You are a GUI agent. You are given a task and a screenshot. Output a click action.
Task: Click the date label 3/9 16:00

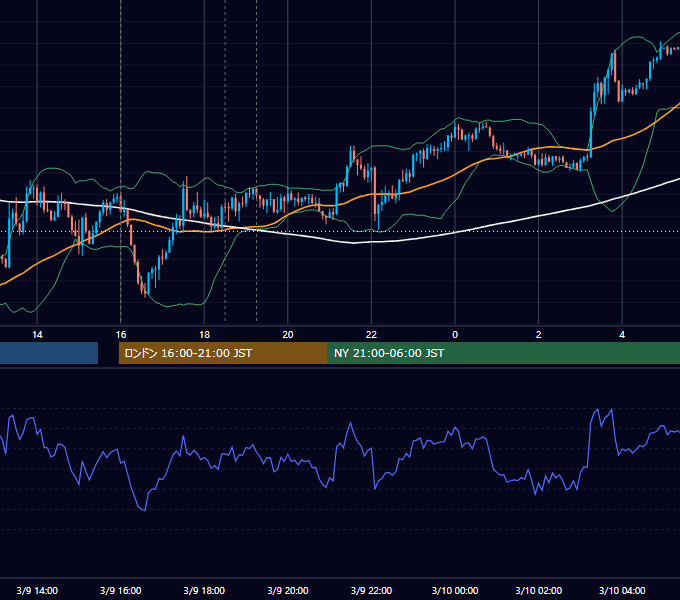click(x=121, y=590)
